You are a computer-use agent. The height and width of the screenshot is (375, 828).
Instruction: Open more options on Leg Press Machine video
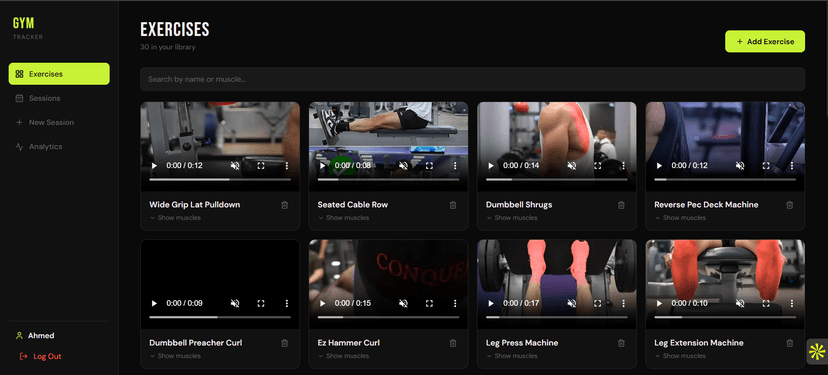624,304
